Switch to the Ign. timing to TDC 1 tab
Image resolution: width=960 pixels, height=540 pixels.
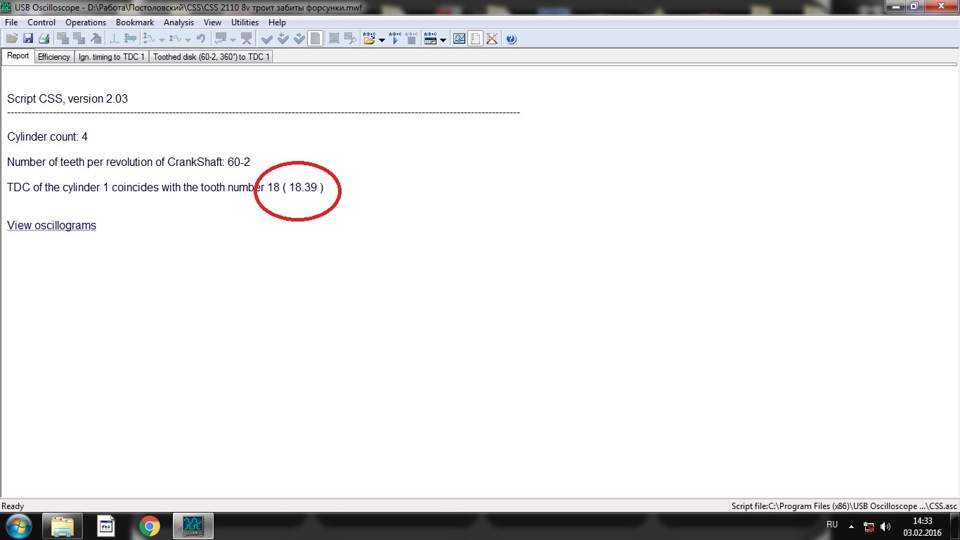pyautogui.click(x=111, y=56)
